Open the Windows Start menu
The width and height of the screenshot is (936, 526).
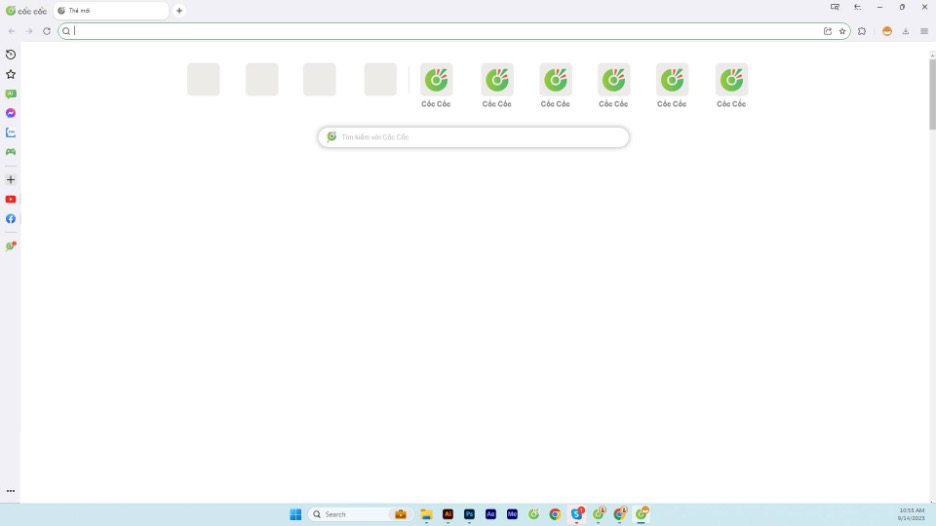click(295, 514)
